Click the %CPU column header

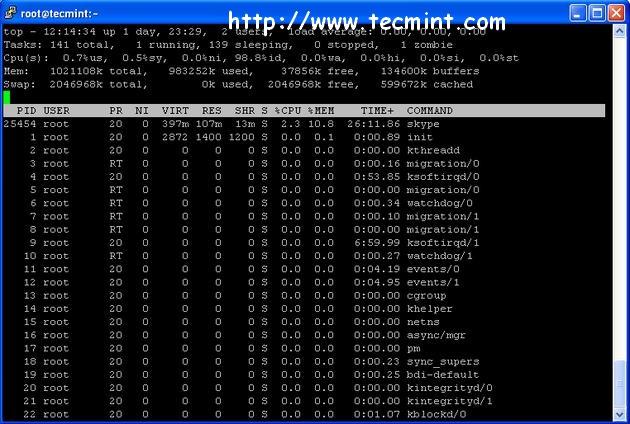click(288, 111)
